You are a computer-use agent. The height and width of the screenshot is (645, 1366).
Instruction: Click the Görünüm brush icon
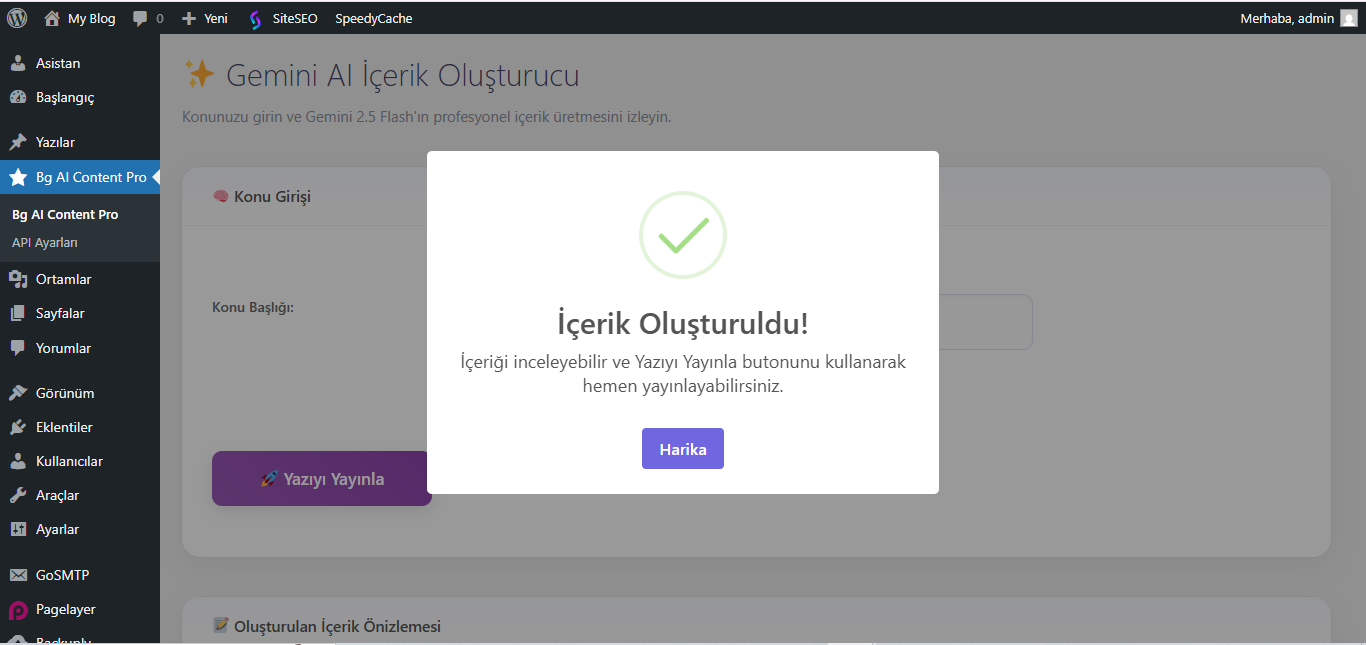click(x=18, y=393)
